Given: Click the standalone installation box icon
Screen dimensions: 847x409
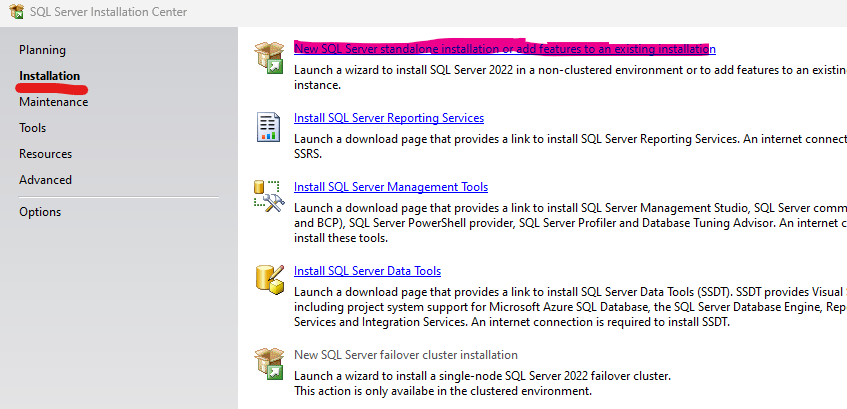Looking at the screenshot, I should (x=270, y=57).
